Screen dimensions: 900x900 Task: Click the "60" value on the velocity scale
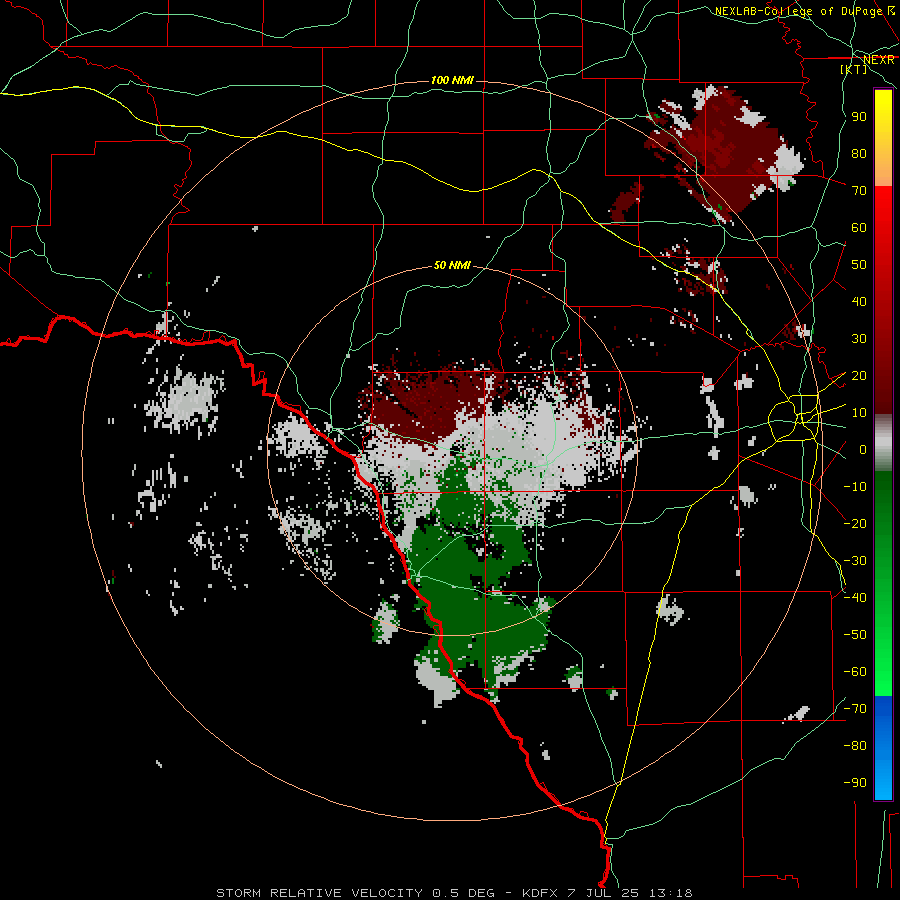click(x=859, y=227)
